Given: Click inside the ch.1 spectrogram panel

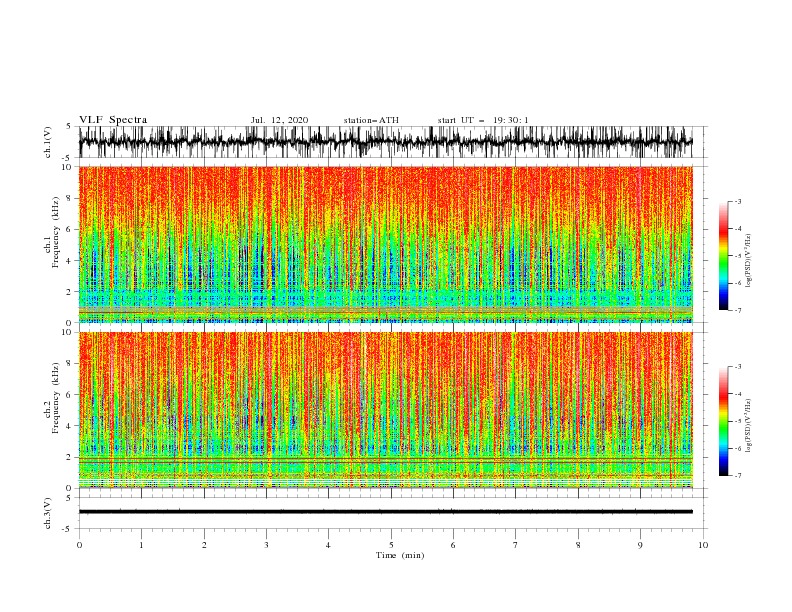Looking at the screenshot, I should tap(385, 244).
